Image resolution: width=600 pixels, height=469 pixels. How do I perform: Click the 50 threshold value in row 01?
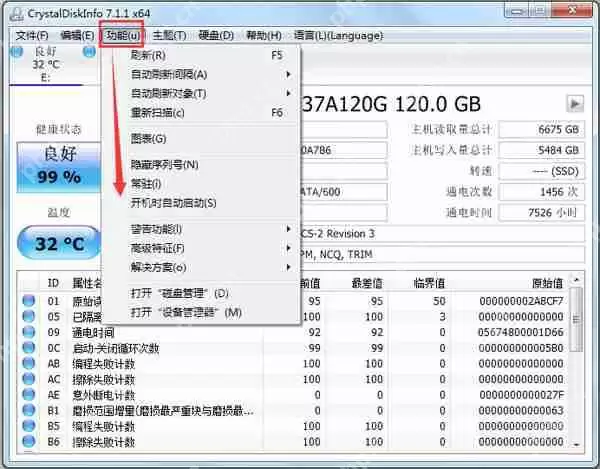click(x=439, y=301)
